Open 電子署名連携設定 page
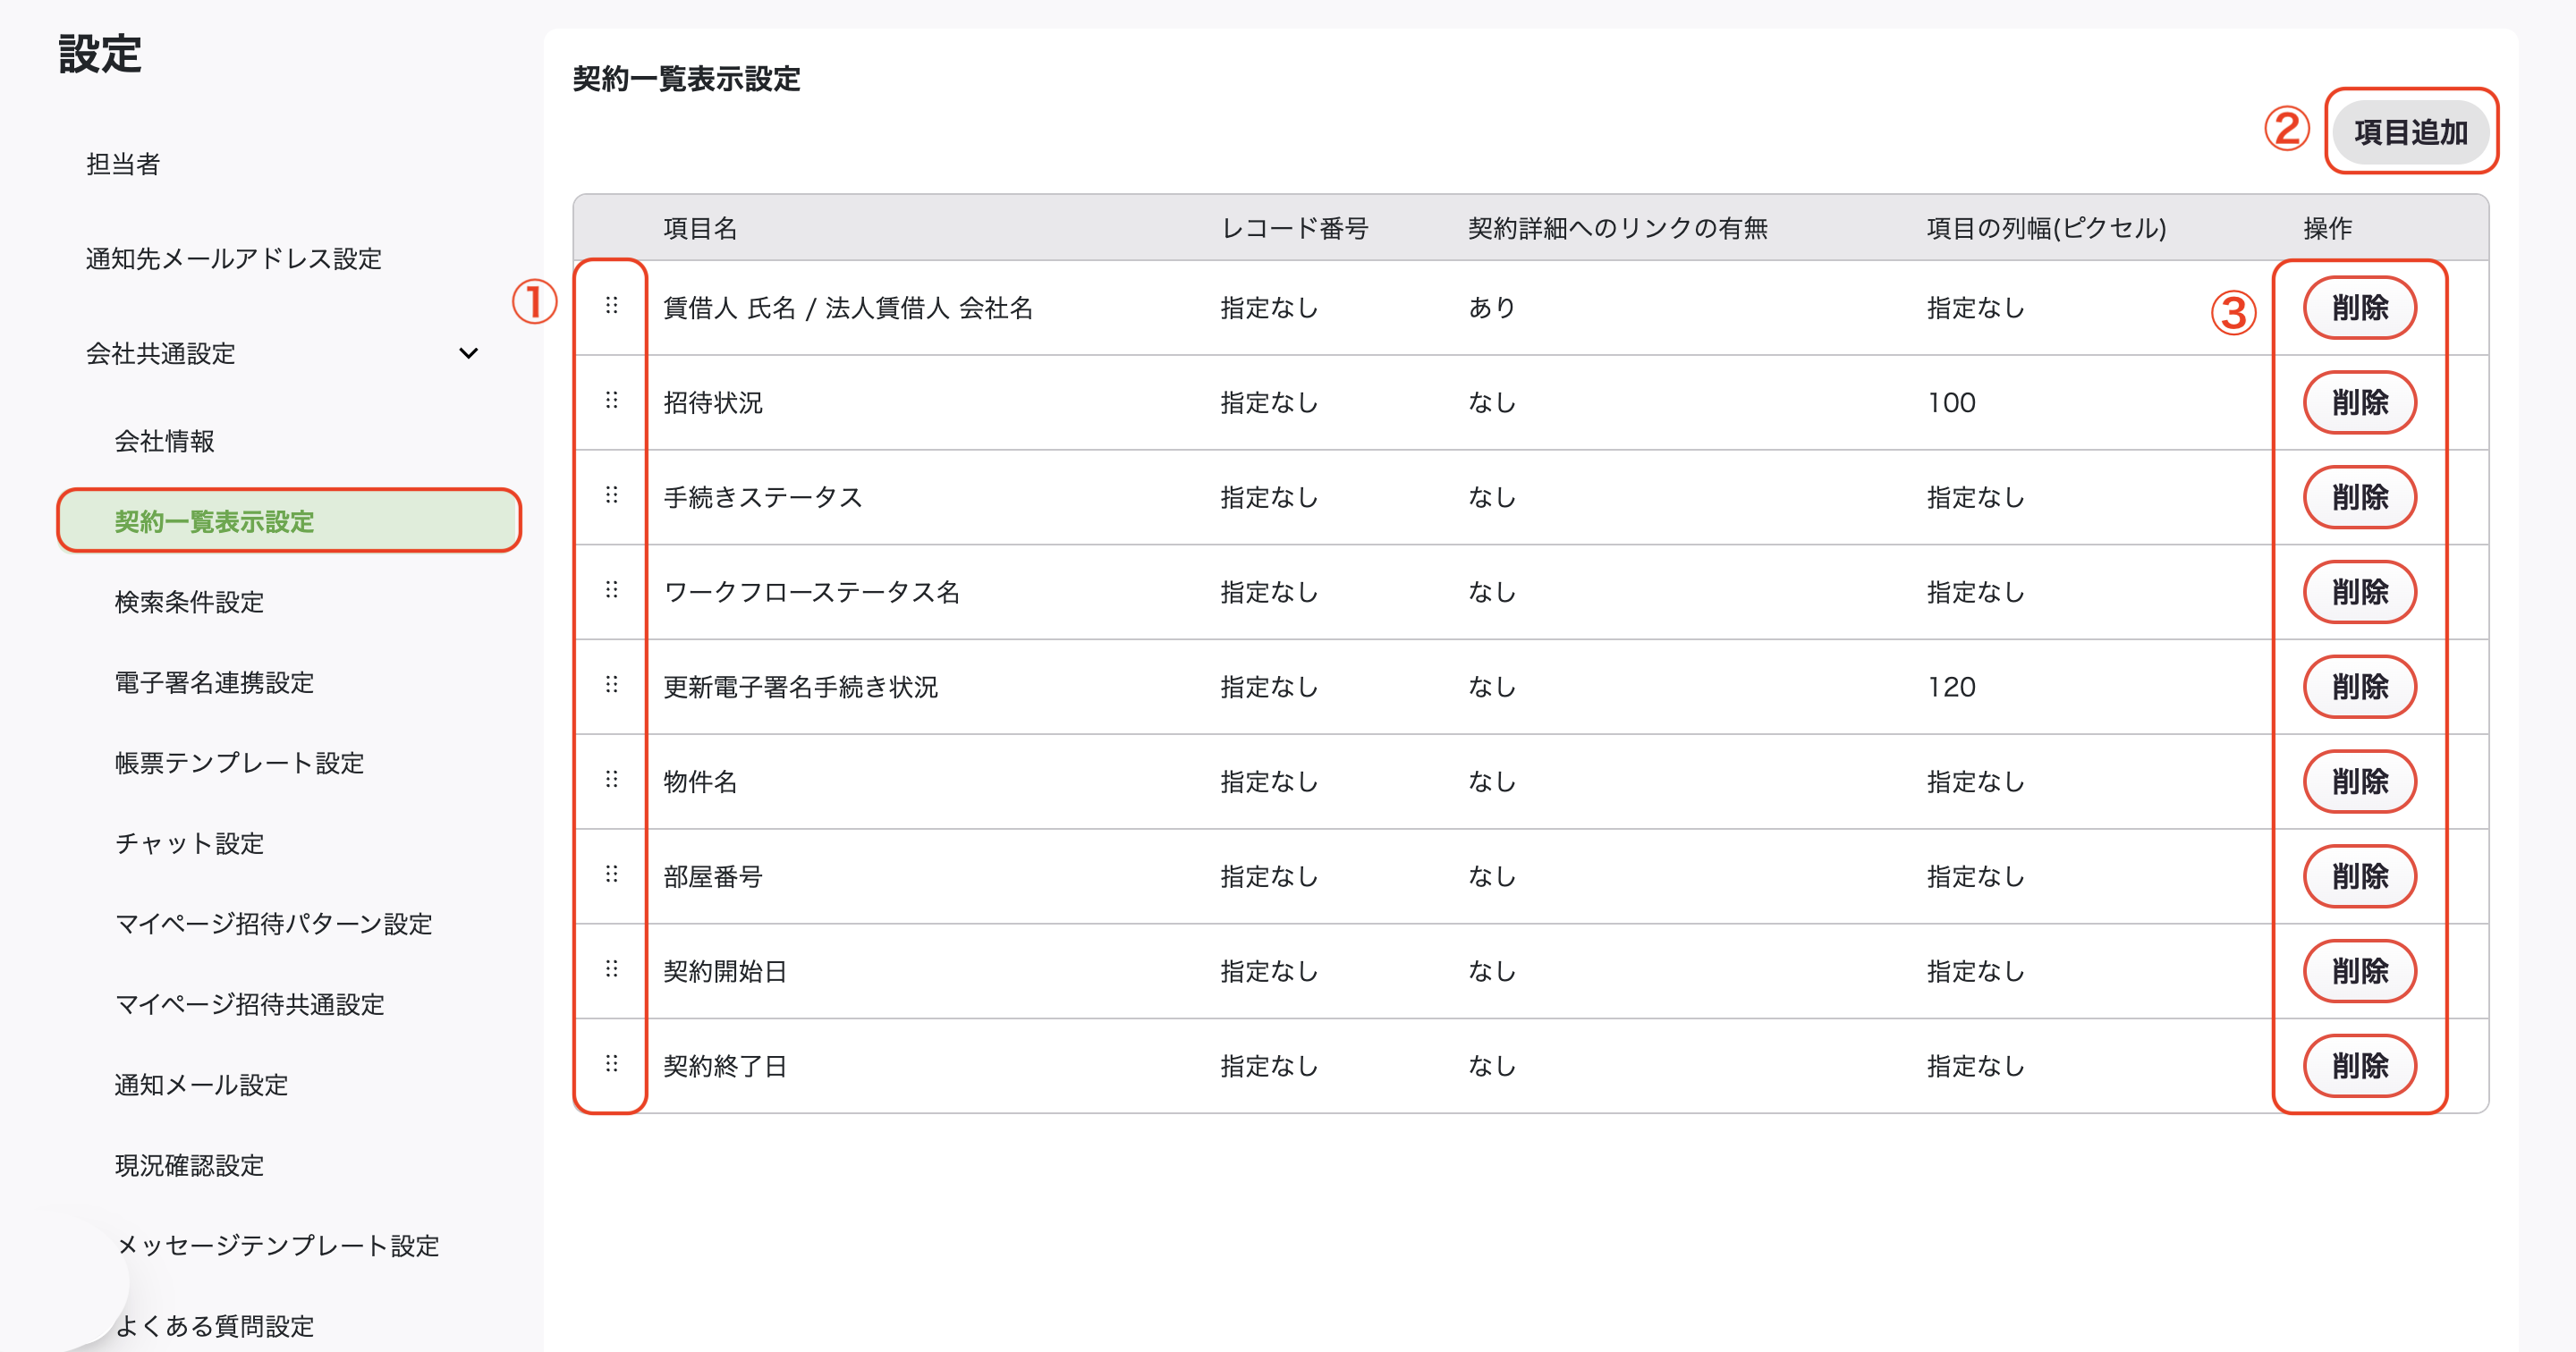This screenshot has width=2576, height=1352. tap(215, 683)
